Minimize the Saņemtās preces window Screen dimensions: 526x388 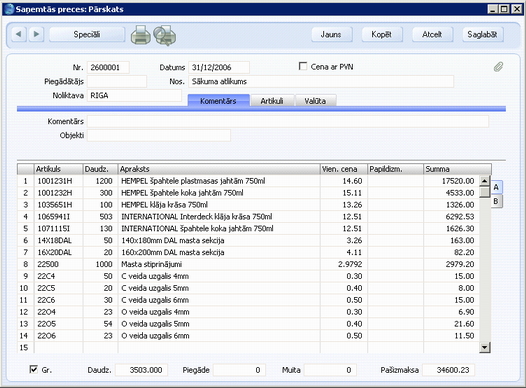[x=492, y=9]
